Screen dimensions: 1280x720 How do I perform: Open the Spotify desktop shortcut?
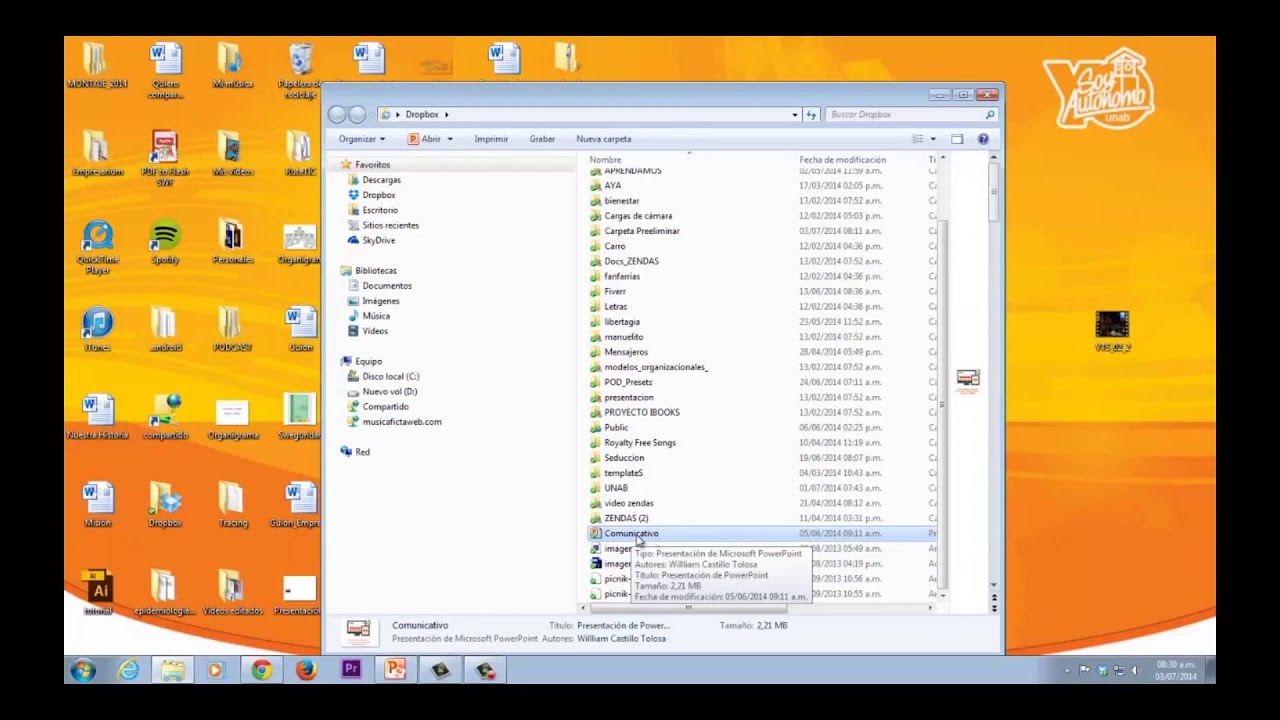(x=165, y=243)
